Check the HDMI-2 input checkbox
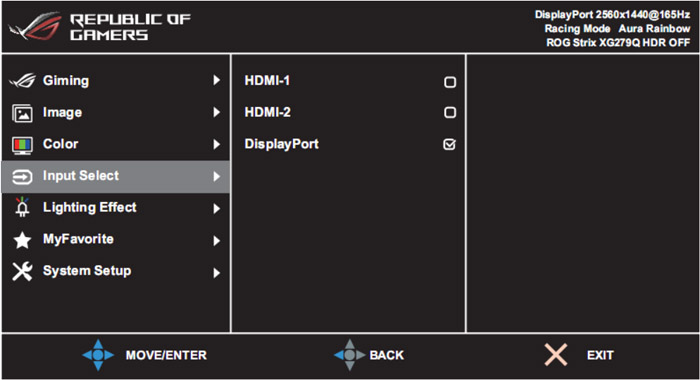 coord(450,113)
